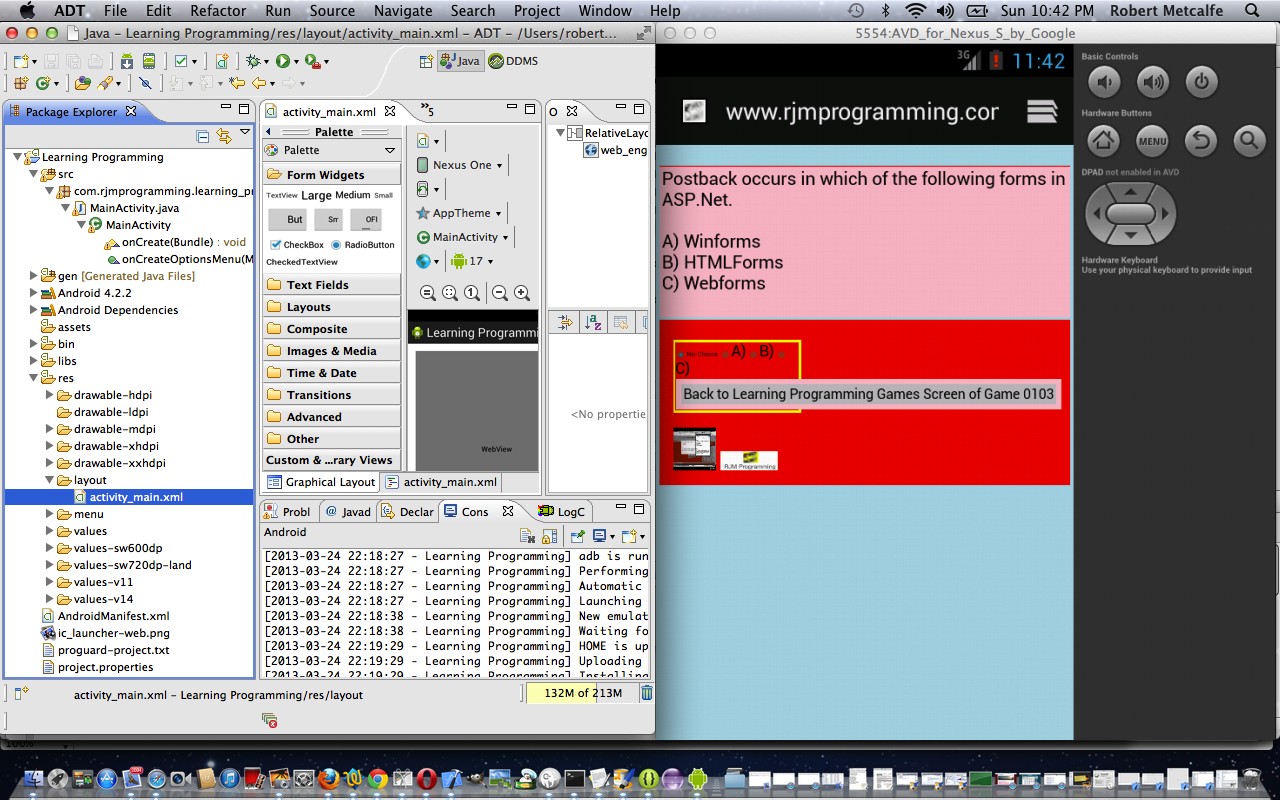Click the Open Perspective icon beside Java
The image size is (1280, 800).
[427, 61]
